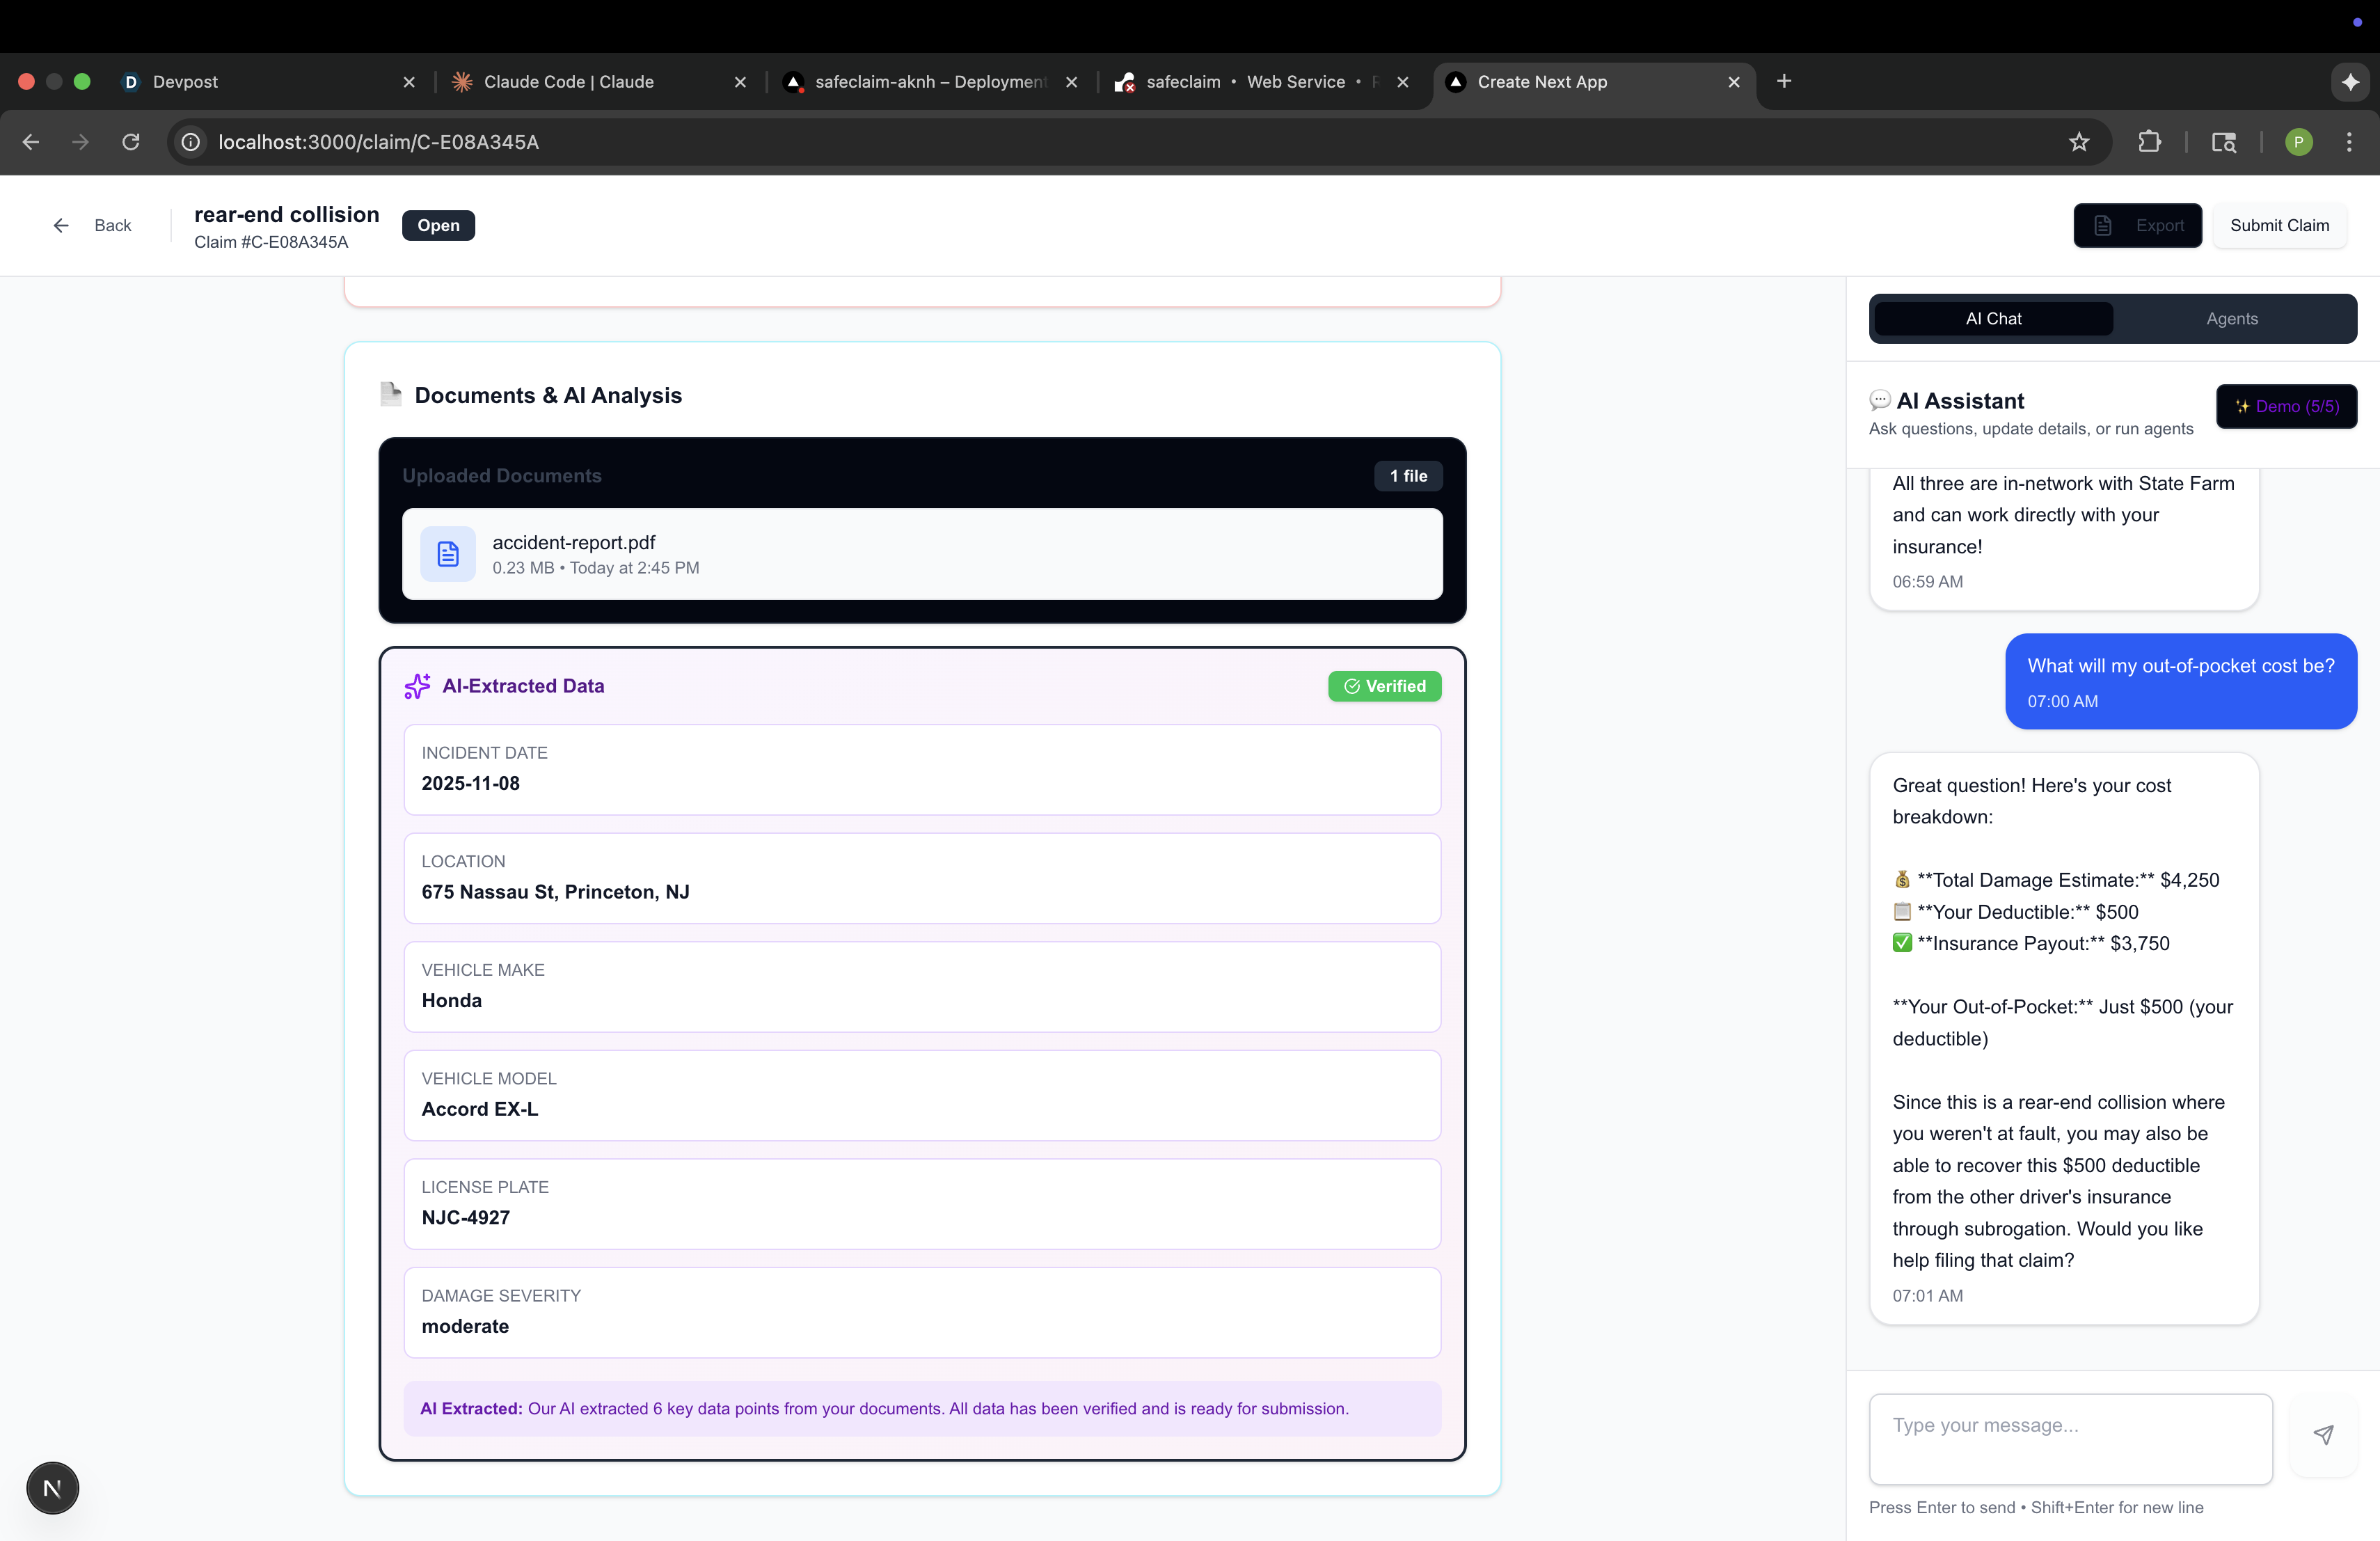Focus the Type your message input field
Image resolution: width=2380 pixels, height=1541 pixels.
tap(2070, 1438)
